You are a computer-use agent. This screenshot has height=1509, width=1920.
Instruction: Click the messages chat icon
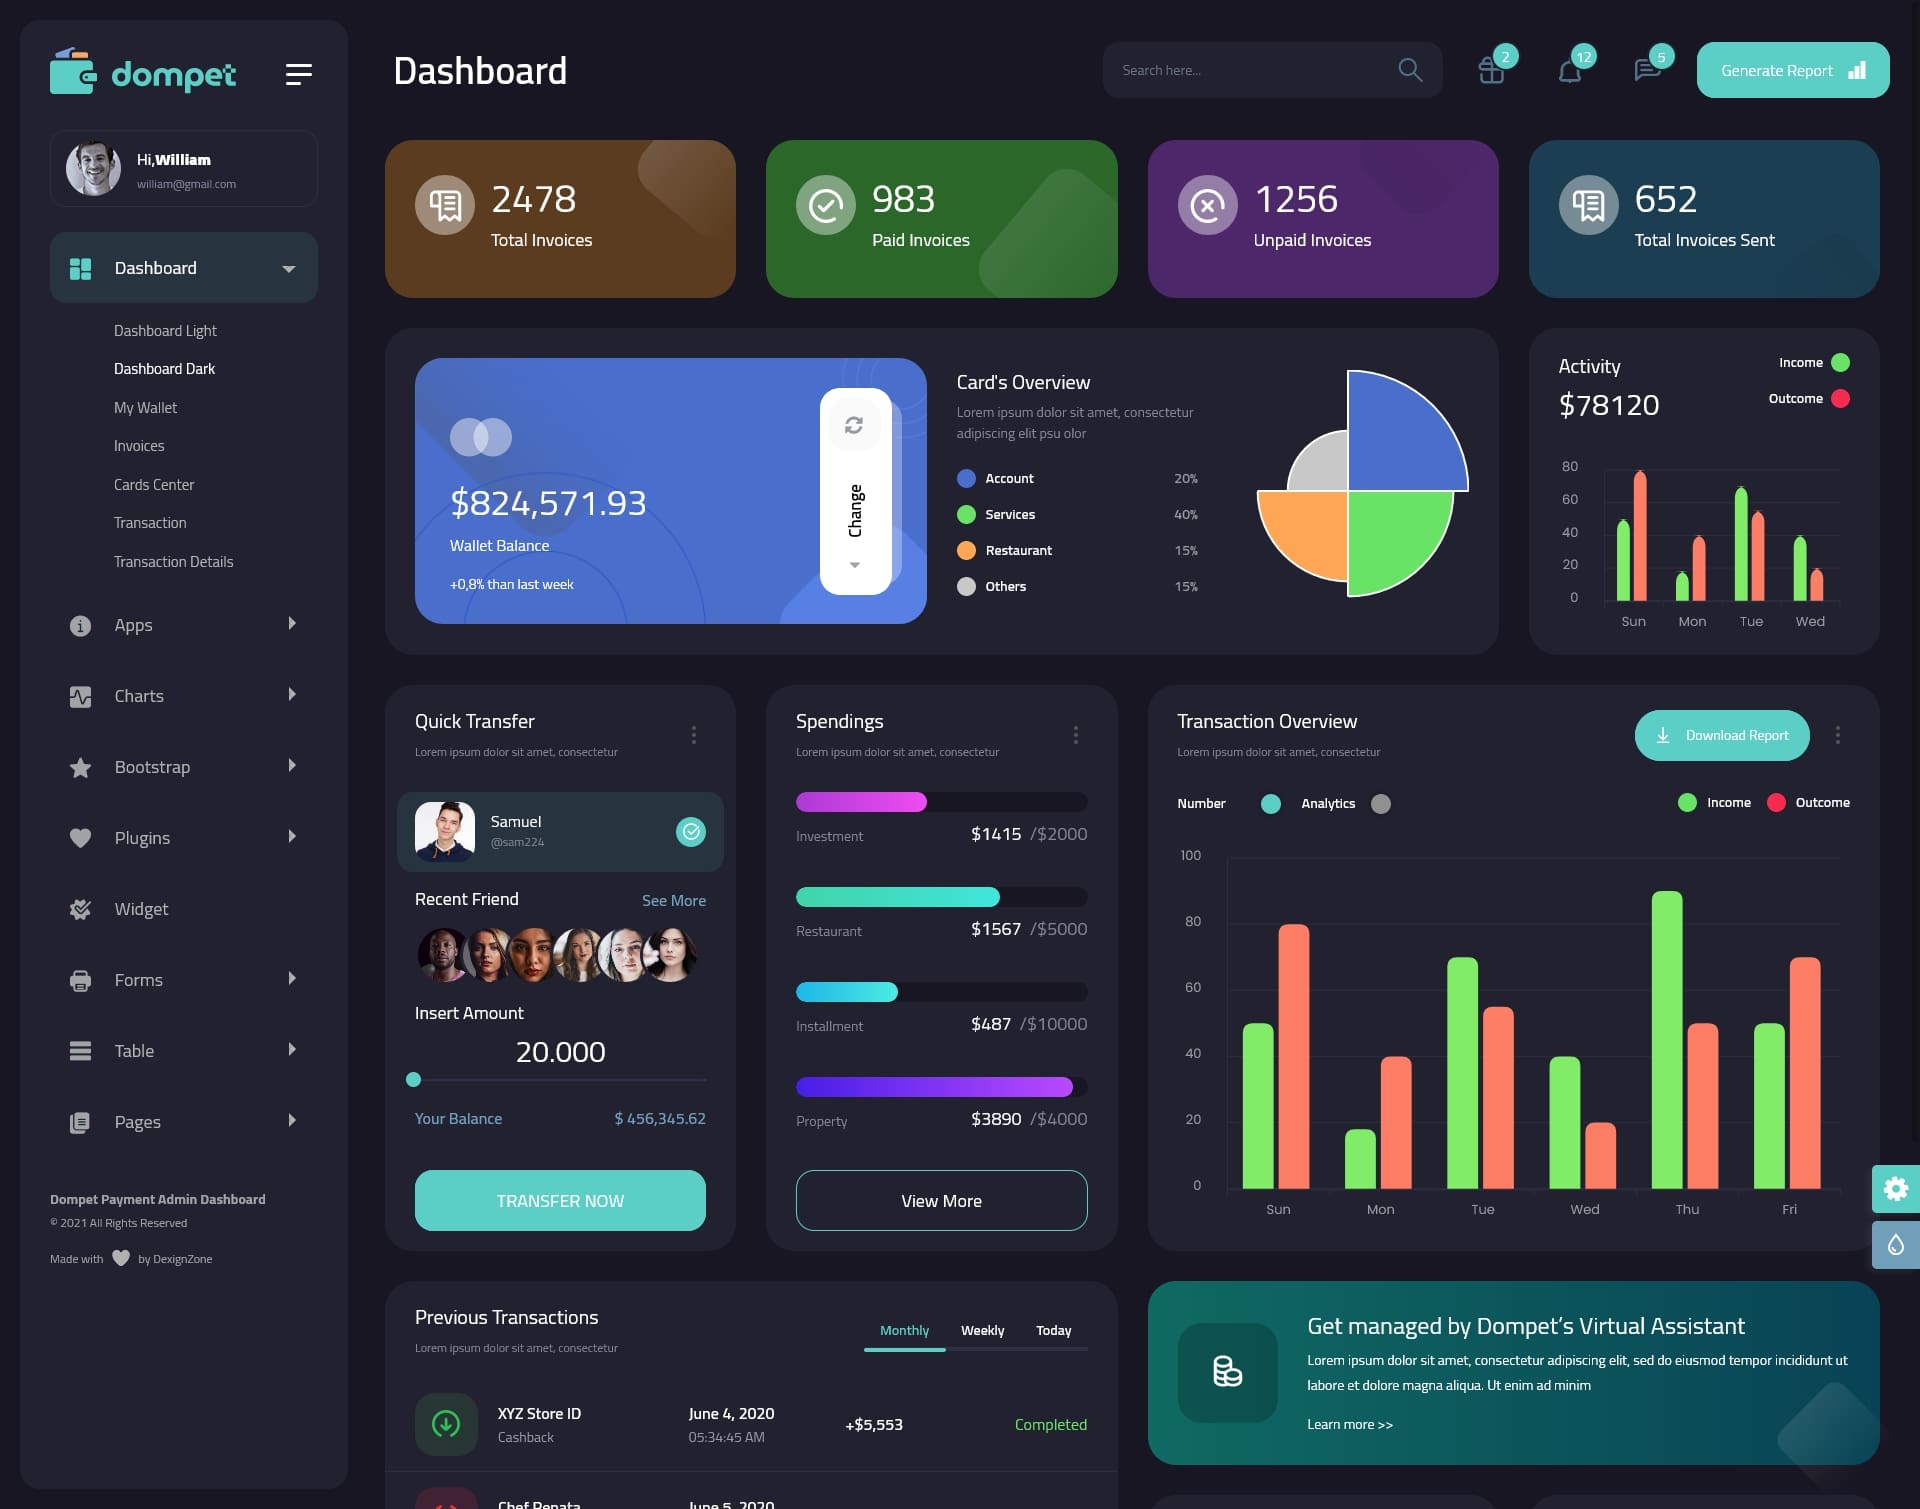[1647, 70]
